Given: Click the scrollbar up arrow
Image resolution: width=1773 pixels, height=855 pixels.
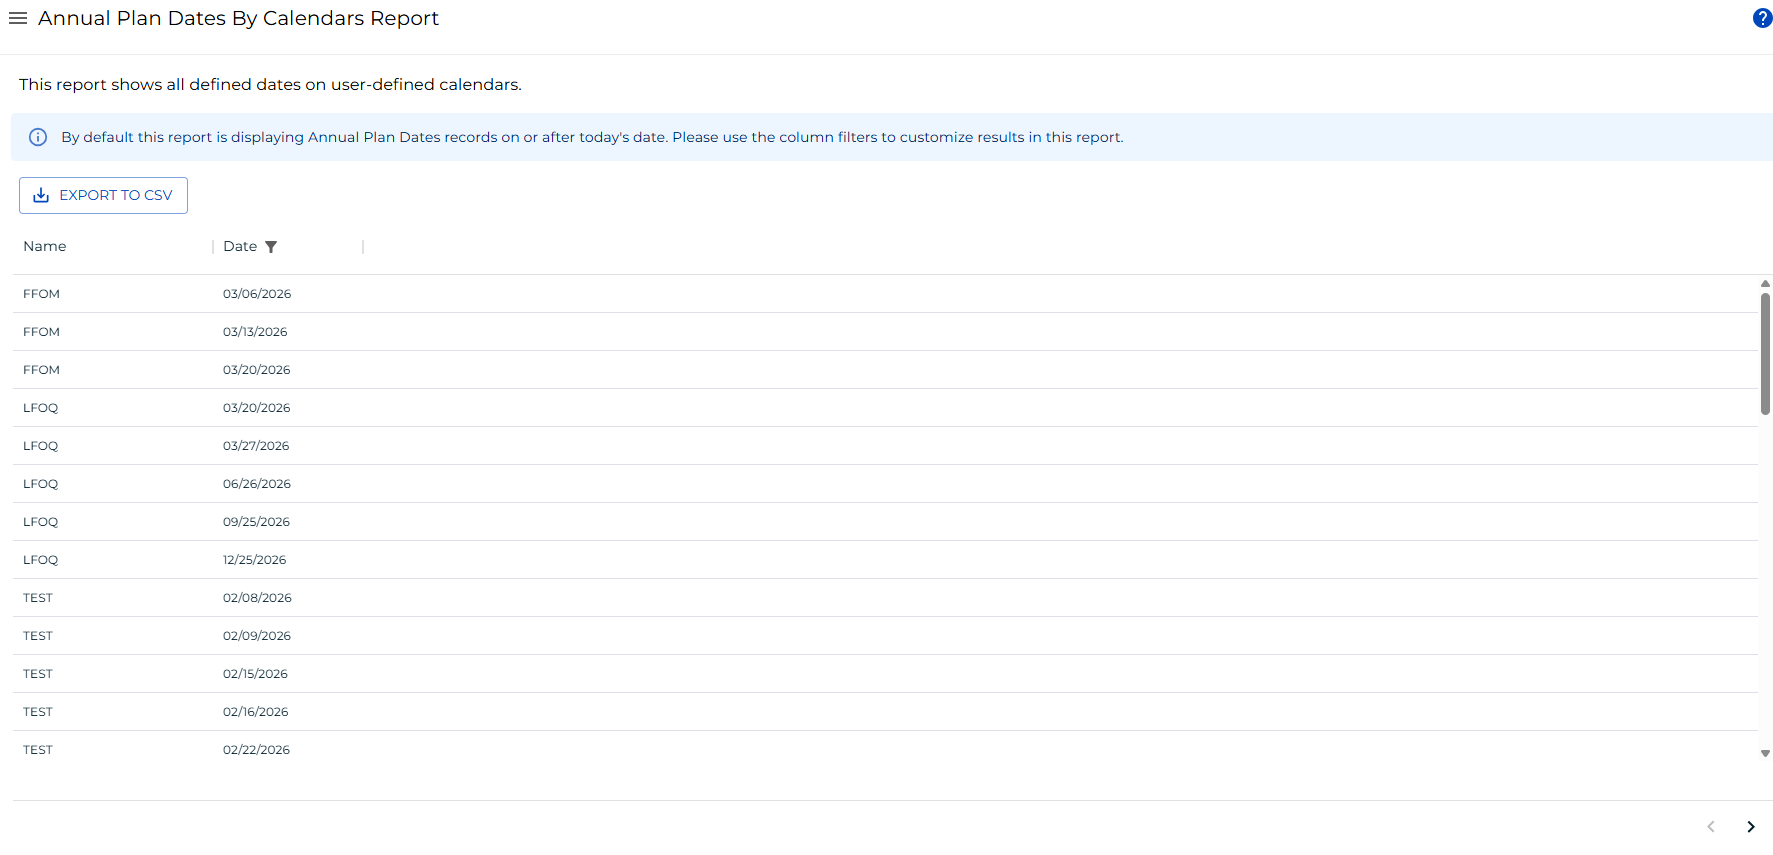Looking at the screenshot, I should [1765, 284].
